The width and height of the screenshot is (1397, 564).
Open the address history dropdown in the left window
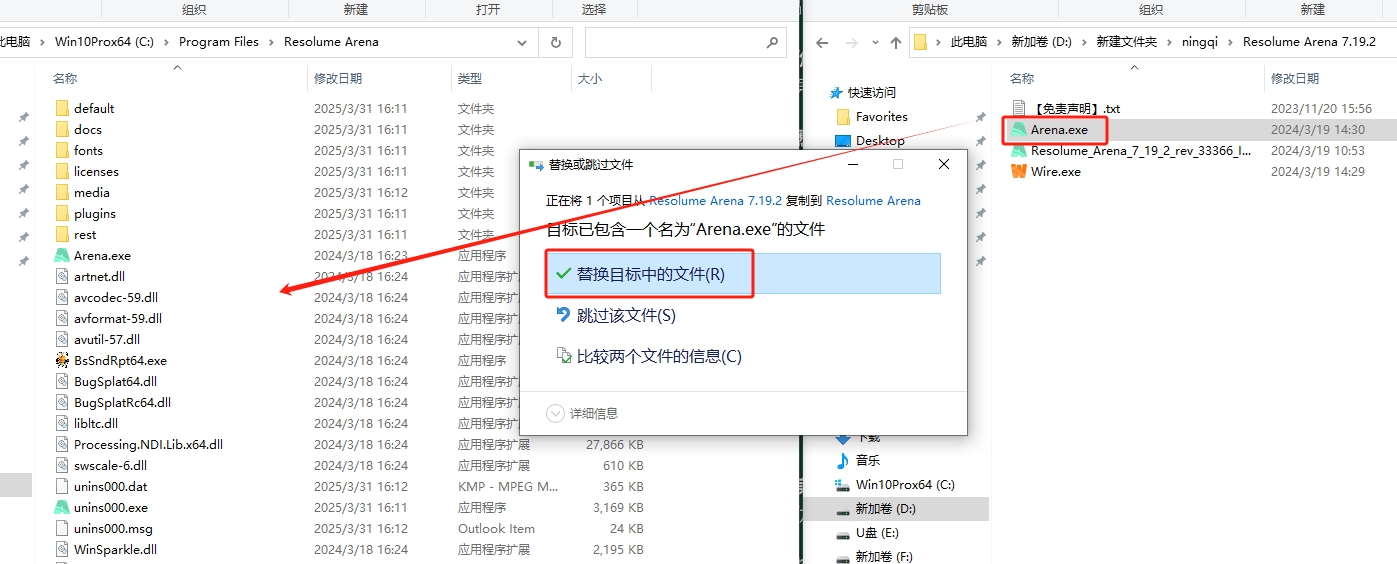(522, 42)
